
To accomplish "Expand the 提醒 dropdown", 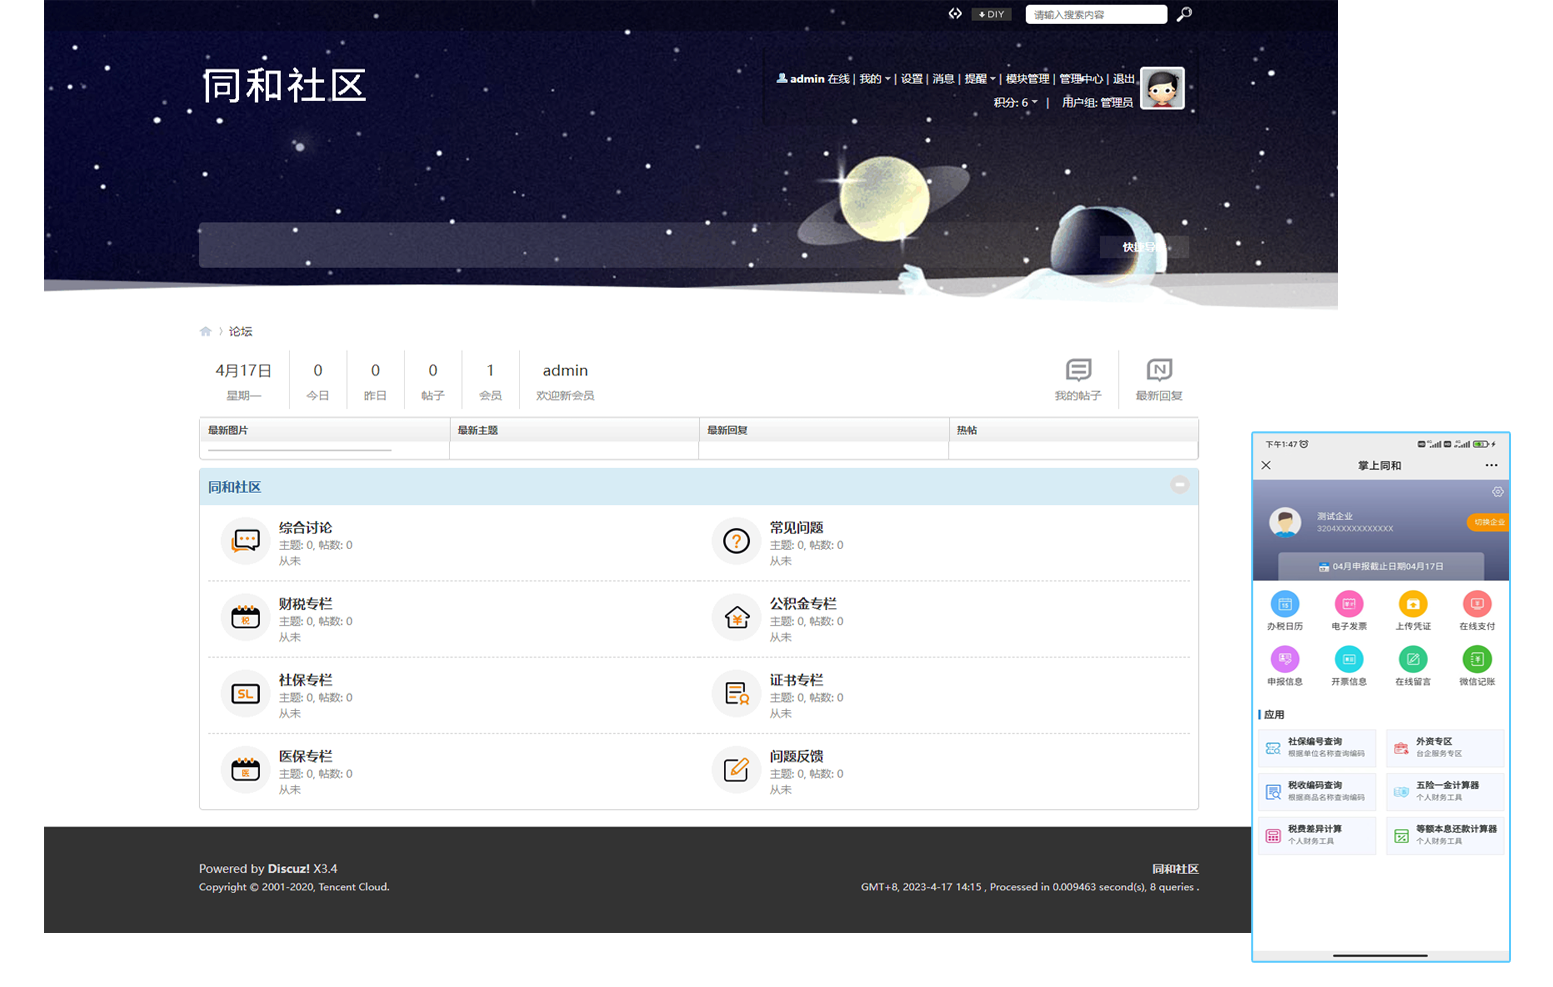I will coord(979,79).
